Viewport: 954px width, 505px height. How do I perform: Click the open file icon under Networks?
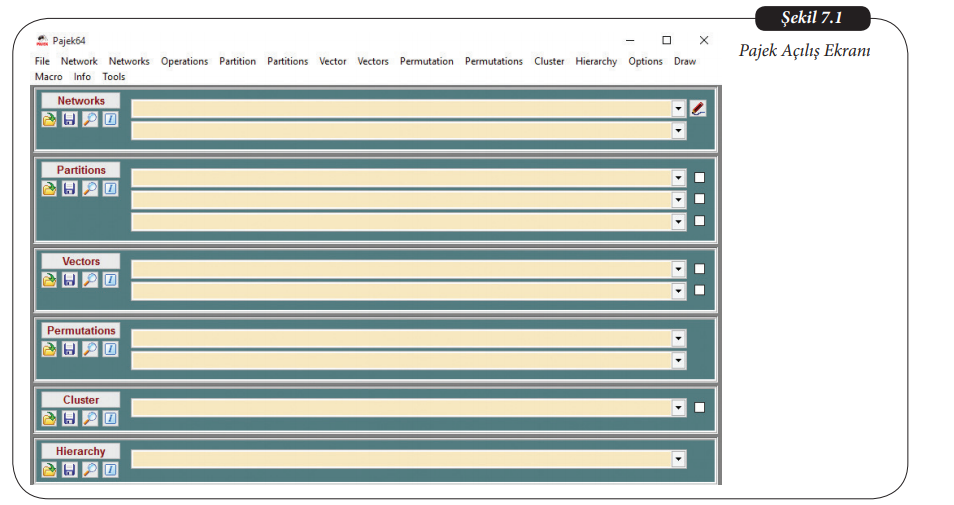click(49, 119)
